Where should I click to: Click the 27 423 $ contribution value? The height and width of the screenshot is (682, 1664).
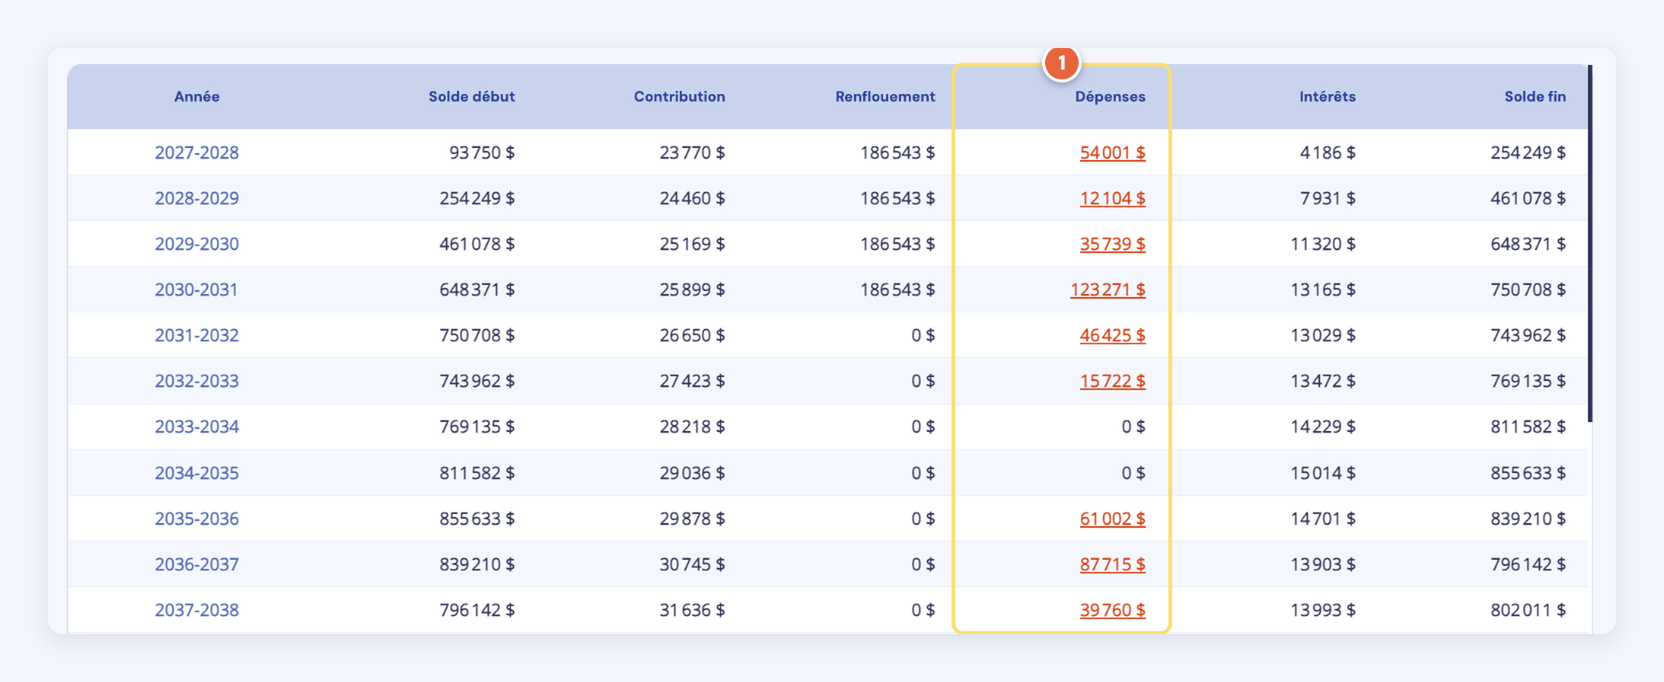click(x=692, y=381)
